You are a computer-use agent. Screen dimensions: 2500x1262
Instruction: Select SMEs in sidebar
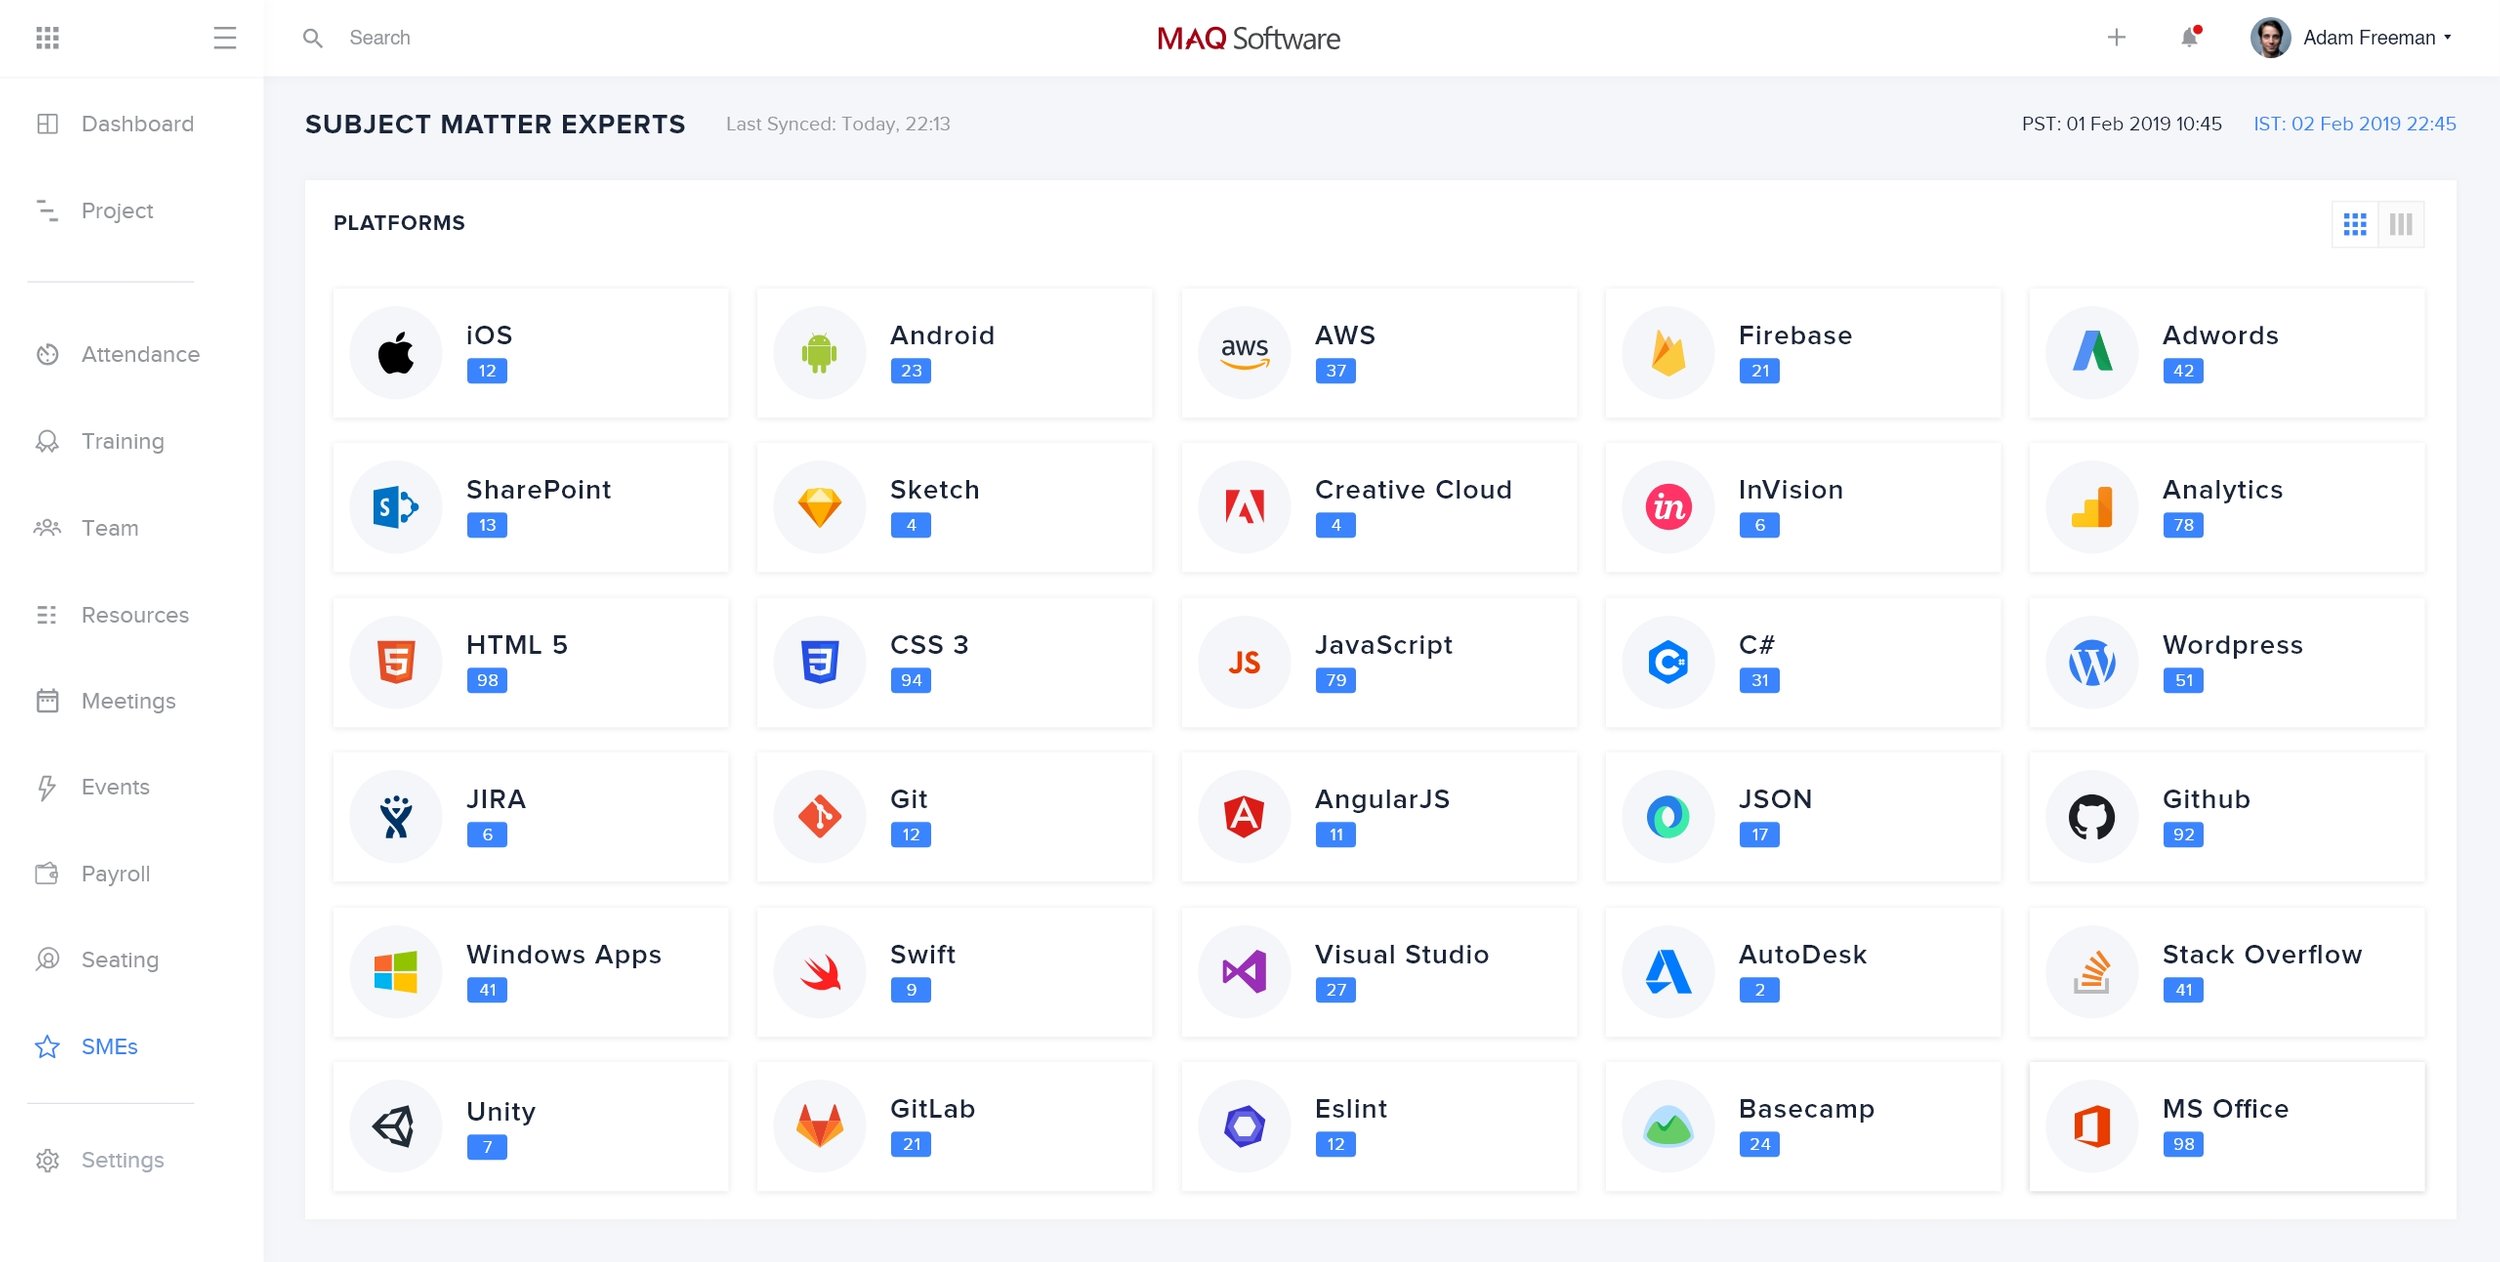point(87,1047)
